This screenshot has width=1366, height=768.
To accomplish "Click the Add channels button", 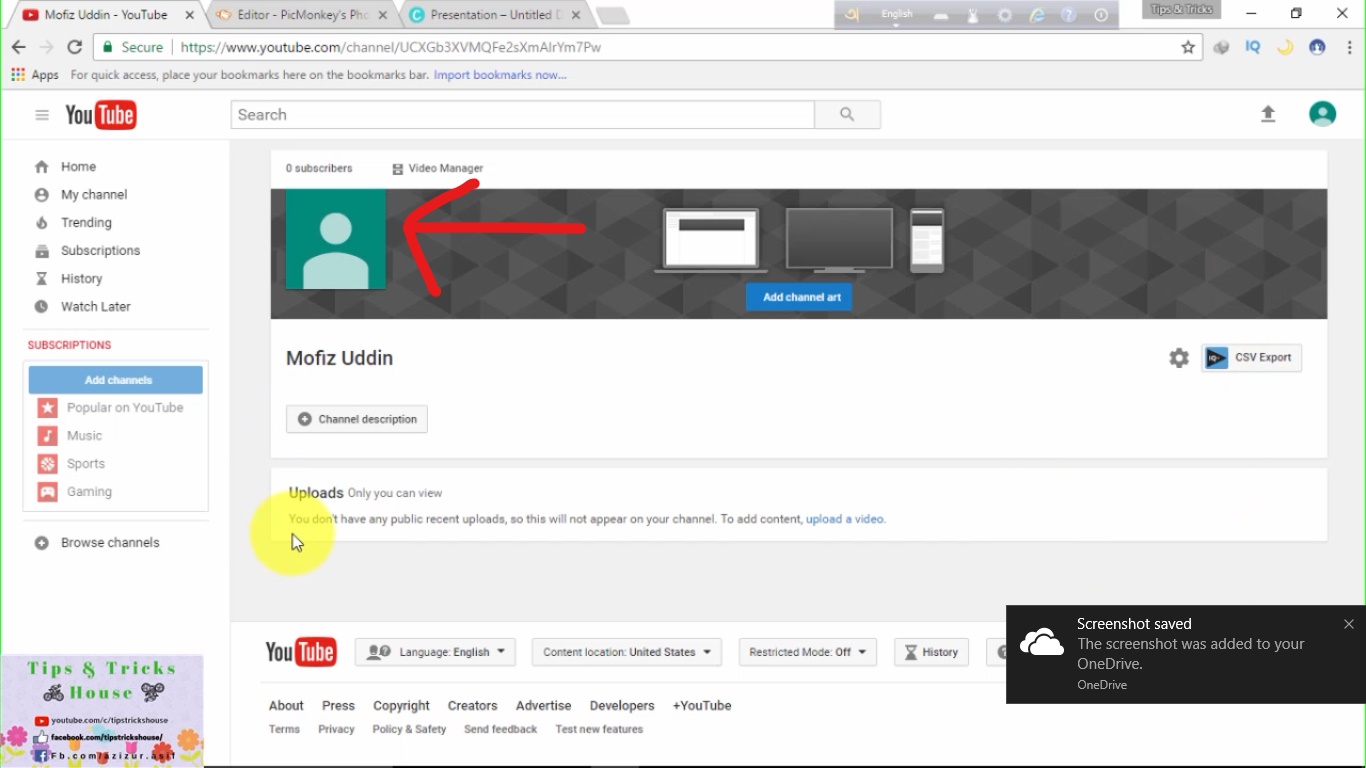I will click(116, 380).
